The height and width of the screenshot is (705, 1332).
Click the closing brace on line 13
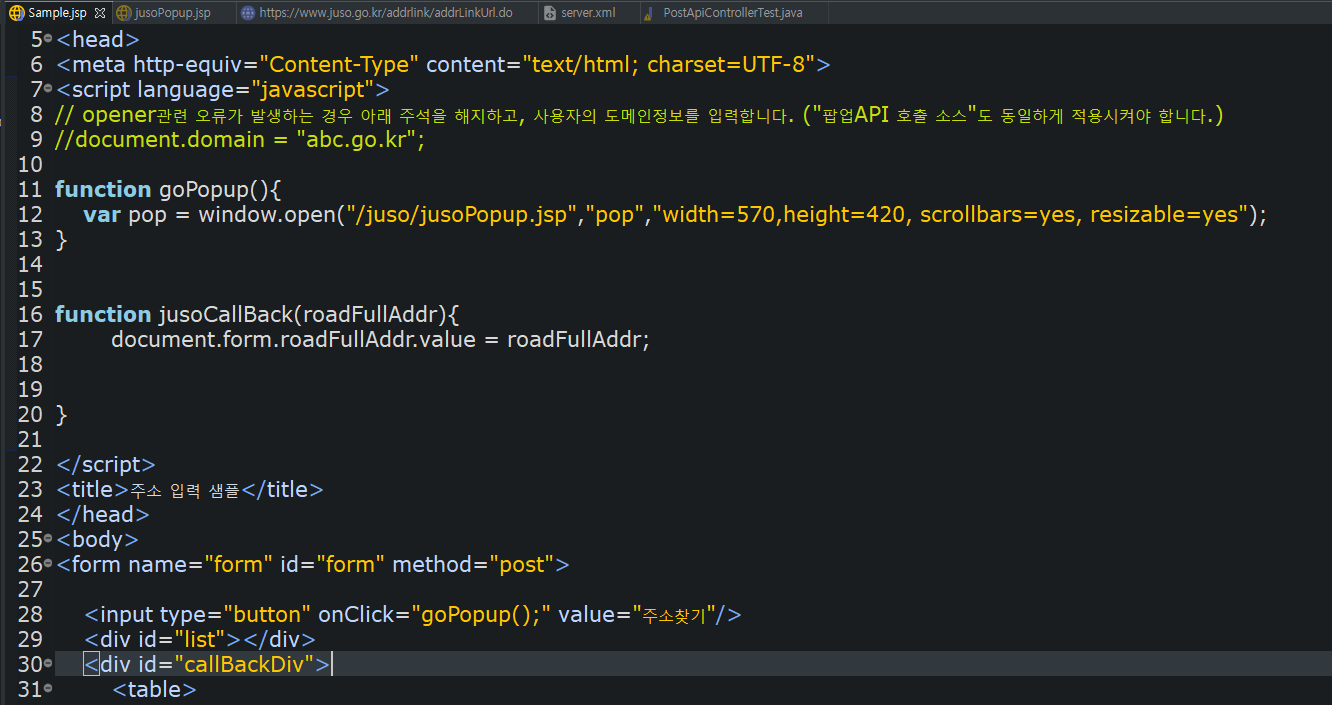tap(61, 240)
